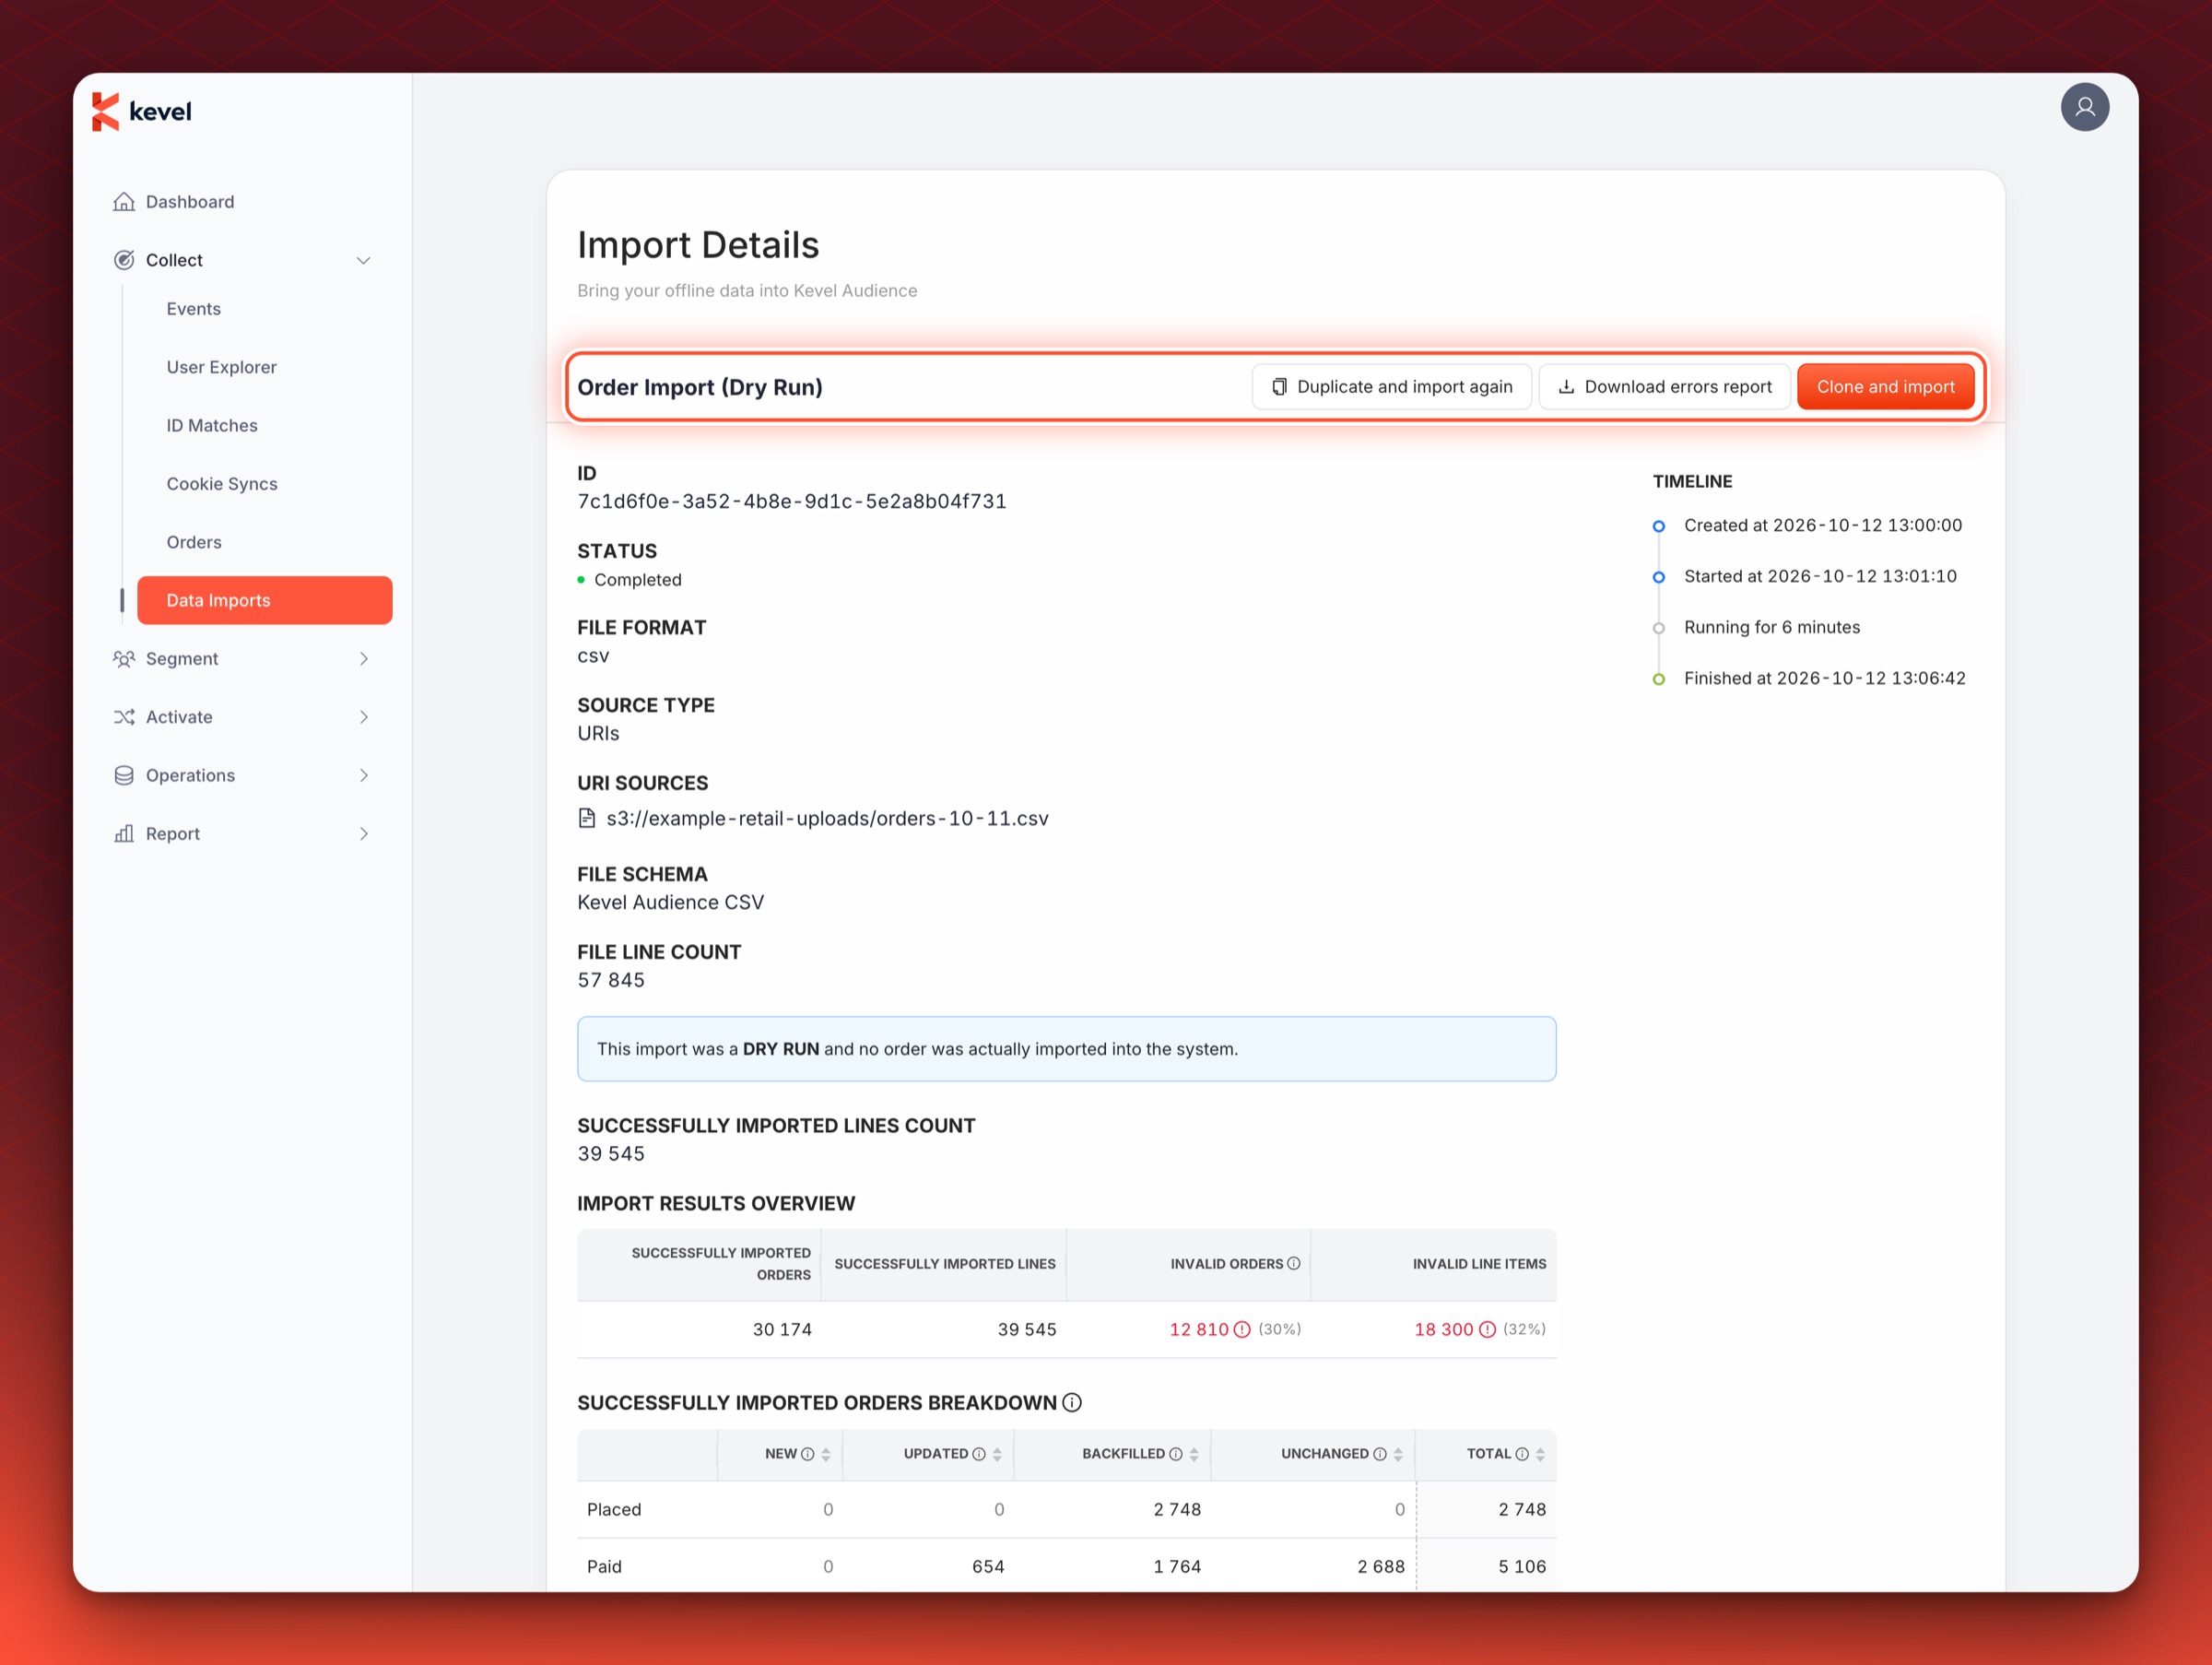Open User Explorer in the sidebar
This screenshot has height=1665, width=2212.
click(221, 367)
